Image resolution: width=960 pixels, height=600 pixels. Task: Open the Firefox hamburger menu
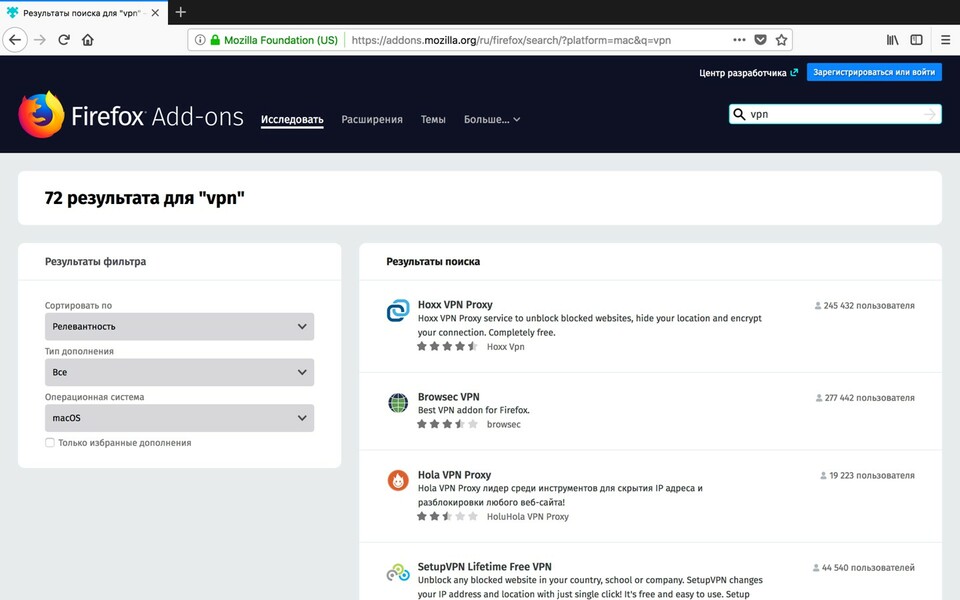tap(945, 40)
